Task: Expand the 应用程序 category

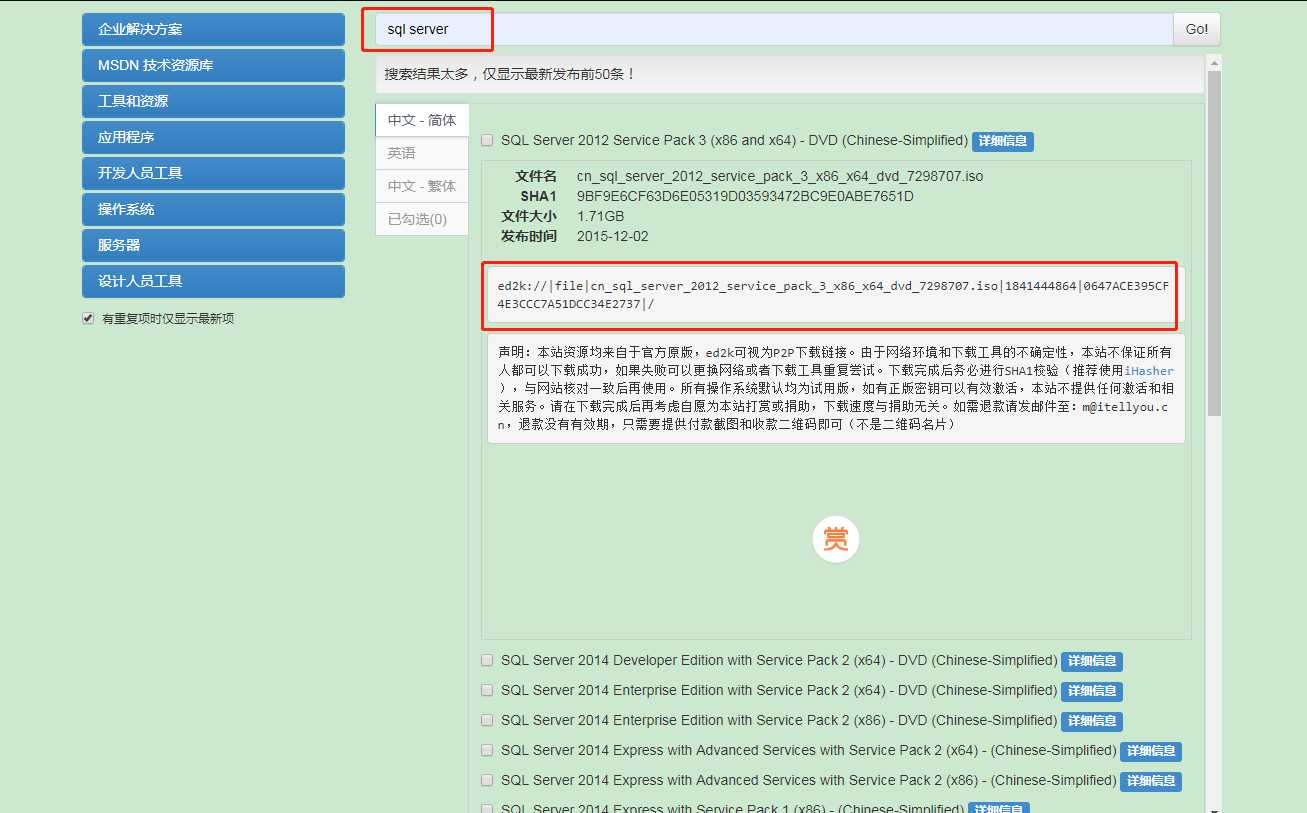Action: (213, 137)
